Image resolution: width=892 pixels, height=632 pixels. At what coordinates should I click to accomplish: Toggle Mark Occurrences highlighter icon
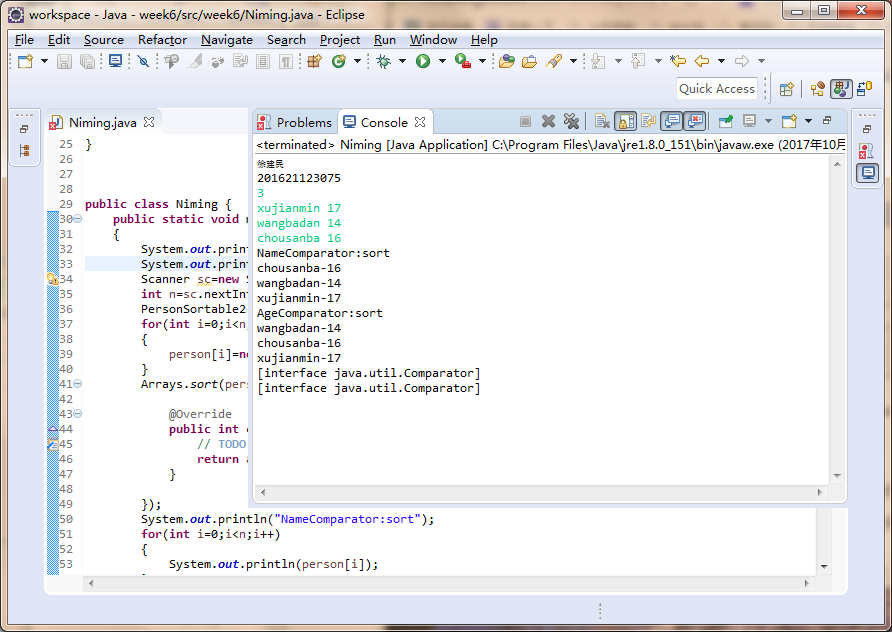point(195,61)
